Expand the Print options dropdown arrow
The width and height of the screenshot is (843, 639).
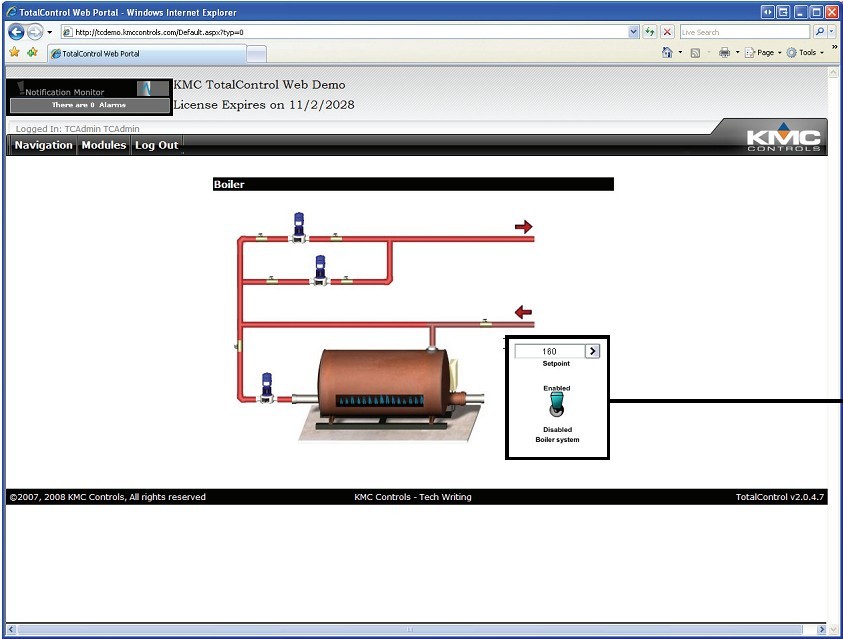[737, 53]
